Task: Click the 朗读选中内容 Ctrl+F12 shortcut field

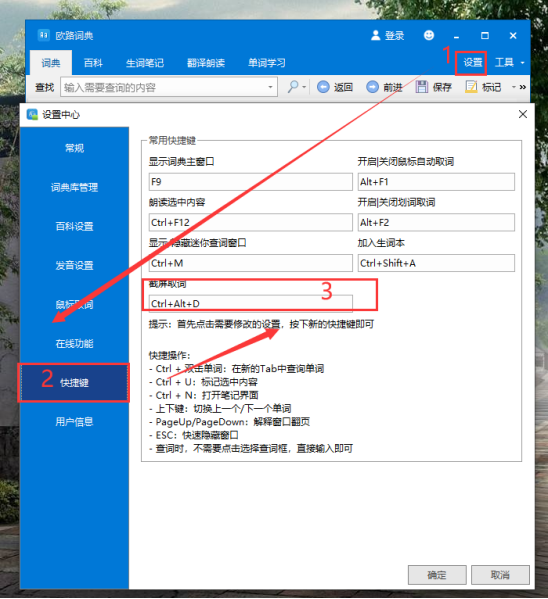Action: 250,222
